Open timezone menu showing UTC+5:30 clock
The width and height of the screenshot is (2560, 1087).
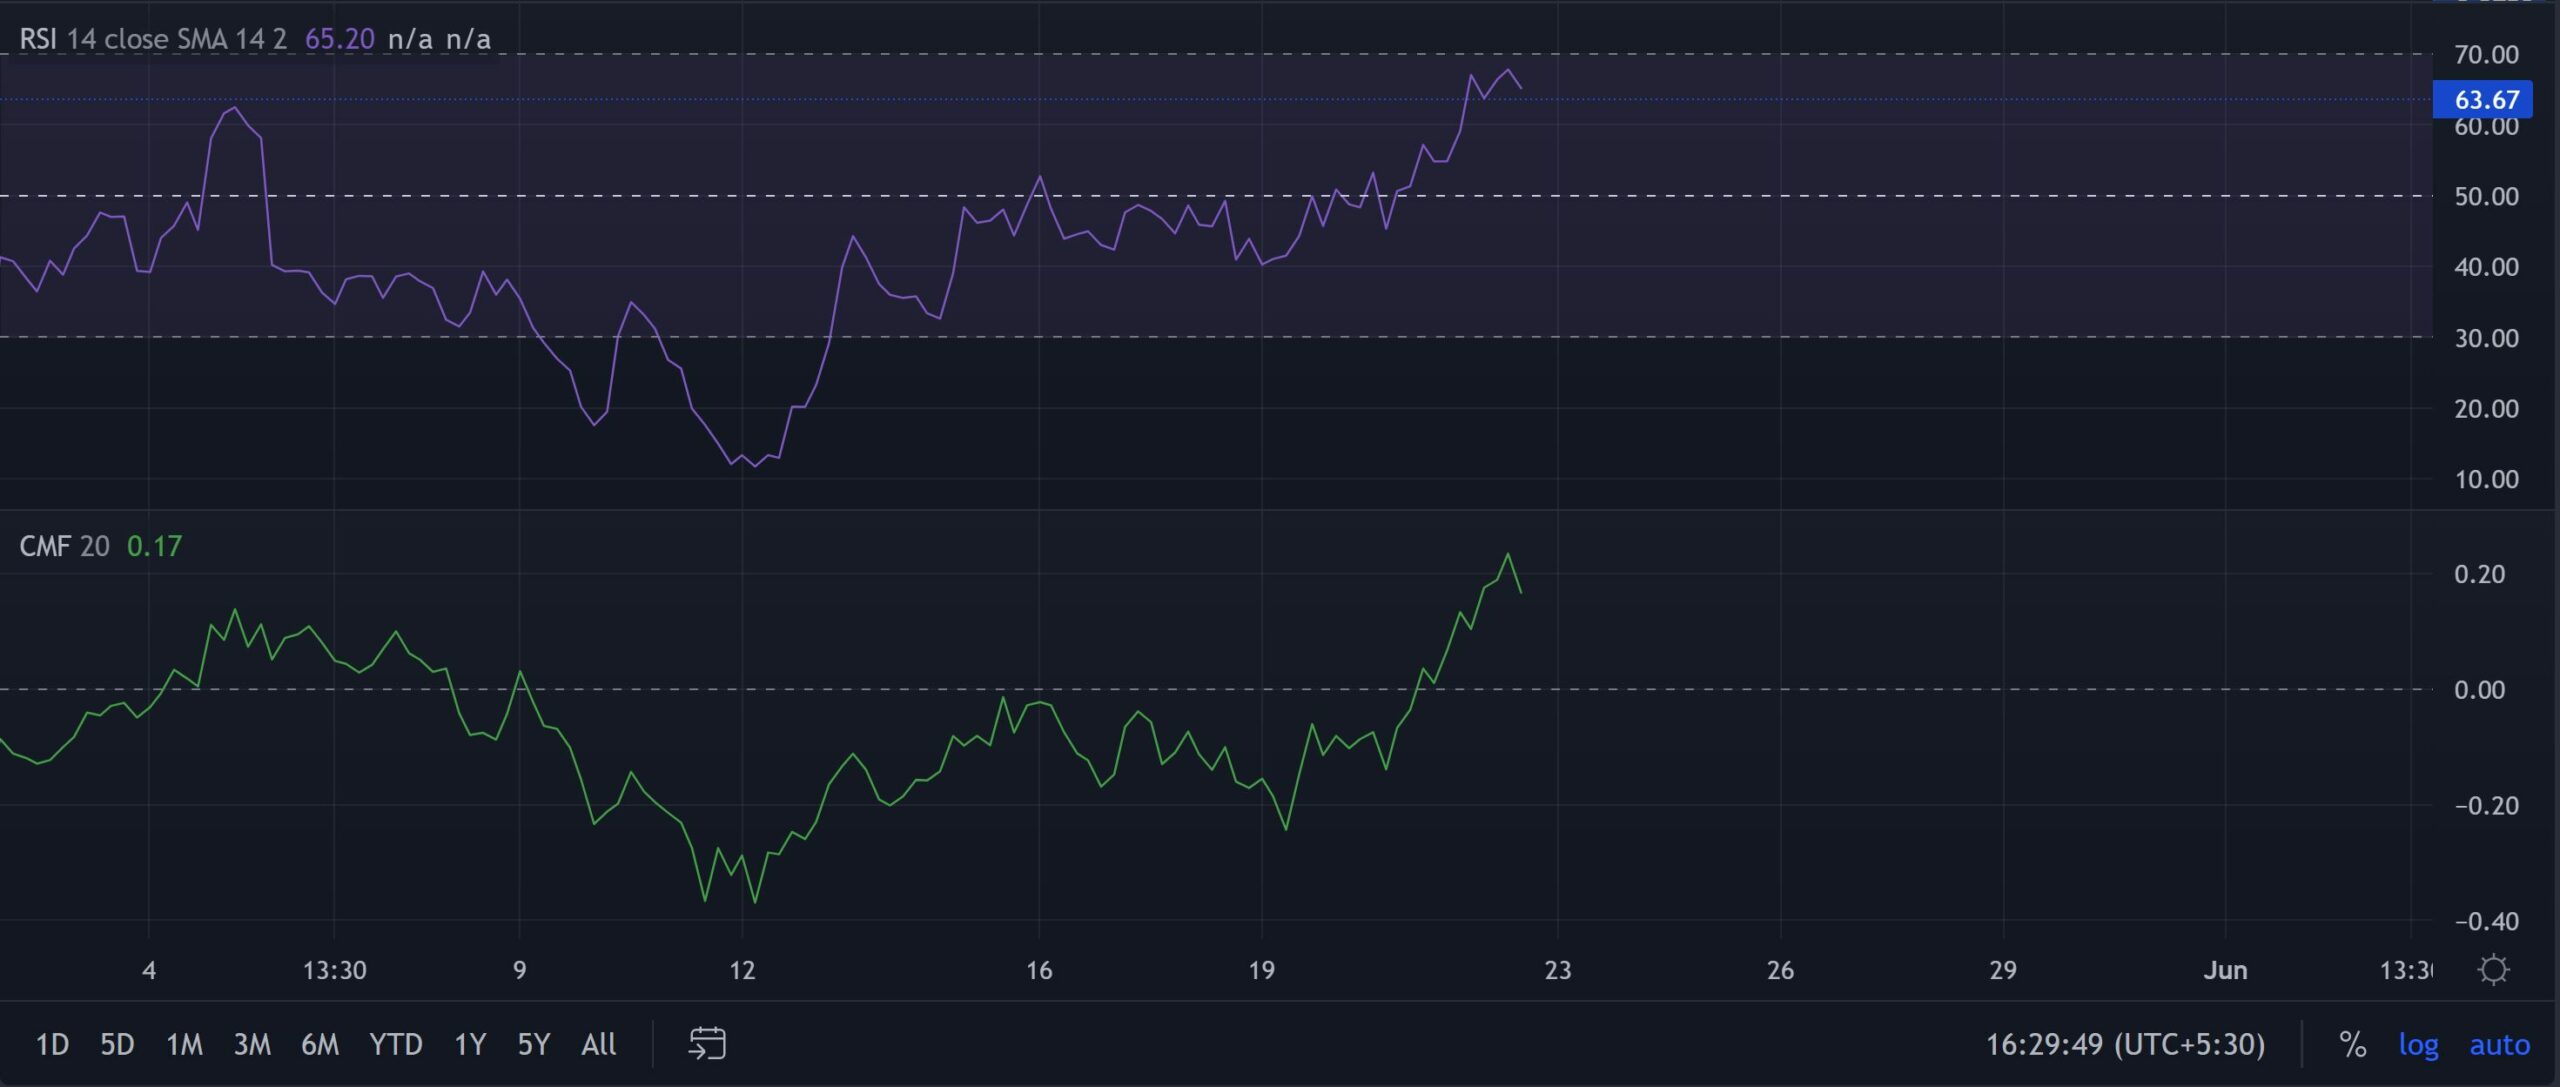click(x=2125, y=1044)
